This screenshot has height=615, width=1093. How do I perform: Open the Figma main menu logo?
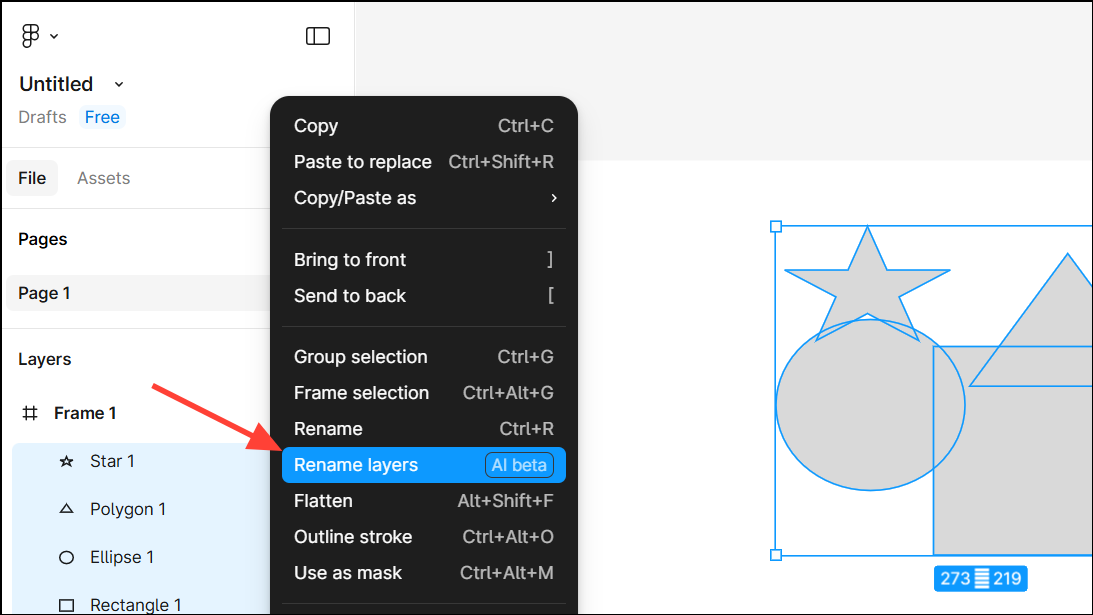point(31,36)
